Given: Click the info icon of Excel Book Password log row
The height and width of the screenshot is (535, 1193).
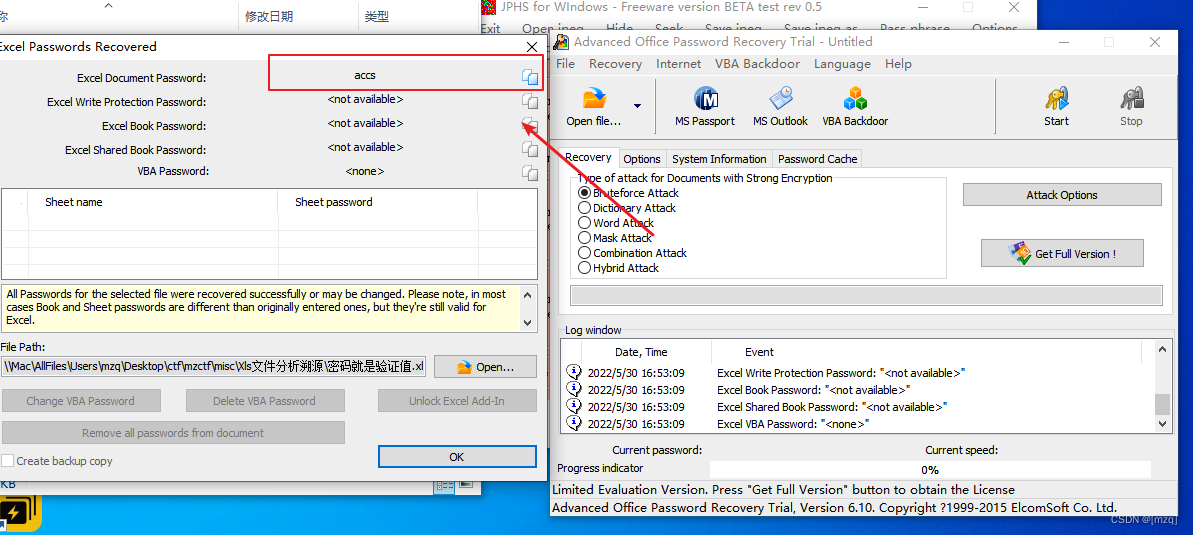Looking at the screenshot, I should point(574,390).
